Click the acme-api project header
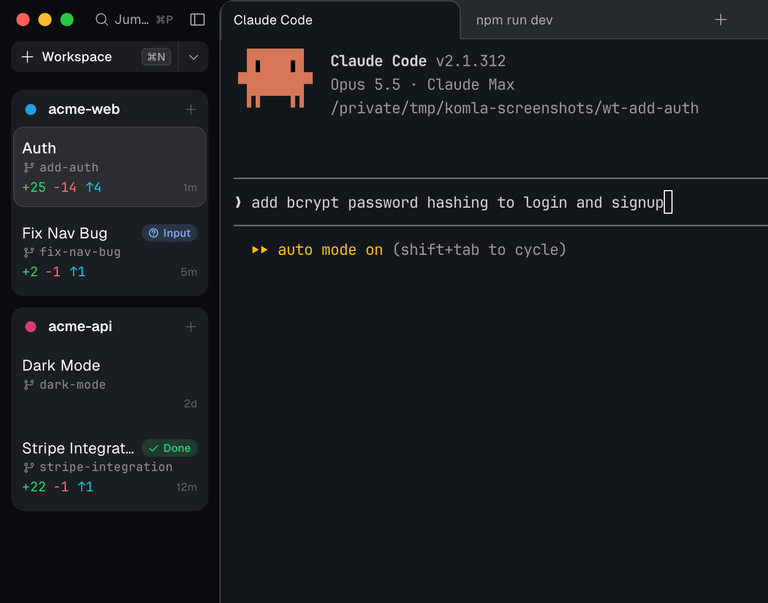768x603 pixels. click(x=110, y=327)
